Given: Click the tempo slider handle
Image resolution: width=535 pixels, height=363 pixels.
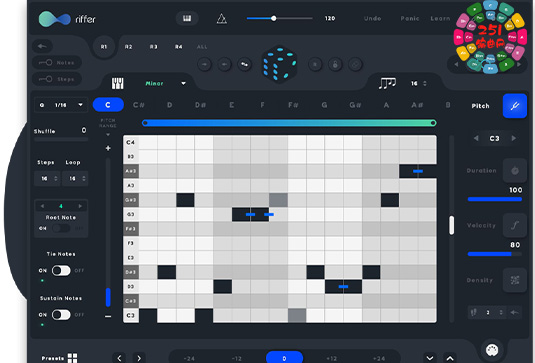Looking at the screenshot, I should [x=274, y=18].
